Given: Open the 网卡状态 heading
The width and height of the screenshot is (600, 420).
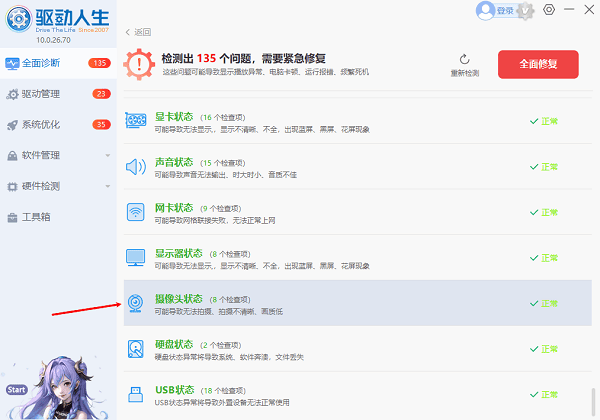Looking at the screenshot, I should (174, 208).
